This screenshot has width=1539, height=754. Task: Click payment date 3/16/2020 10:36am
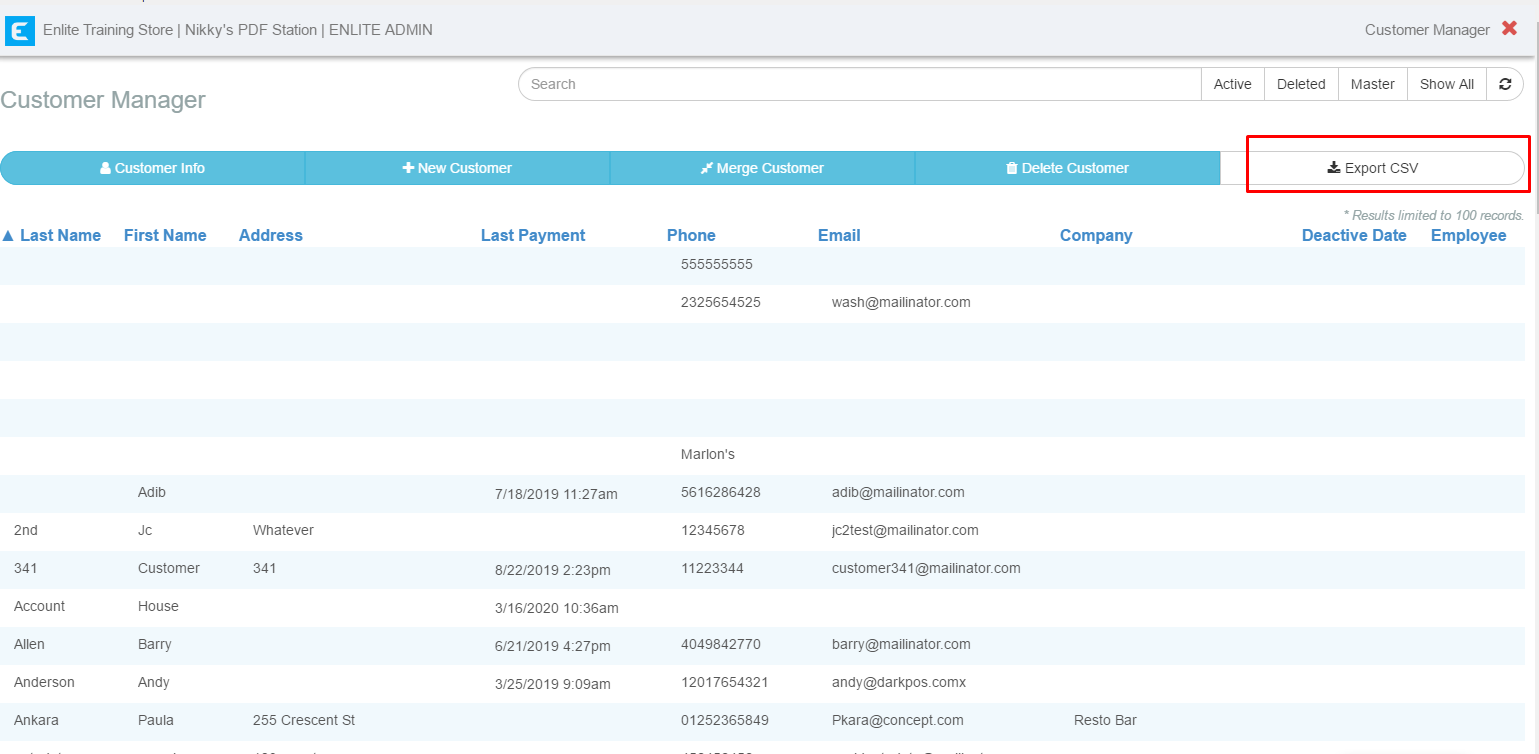click(x=557, y=608)
